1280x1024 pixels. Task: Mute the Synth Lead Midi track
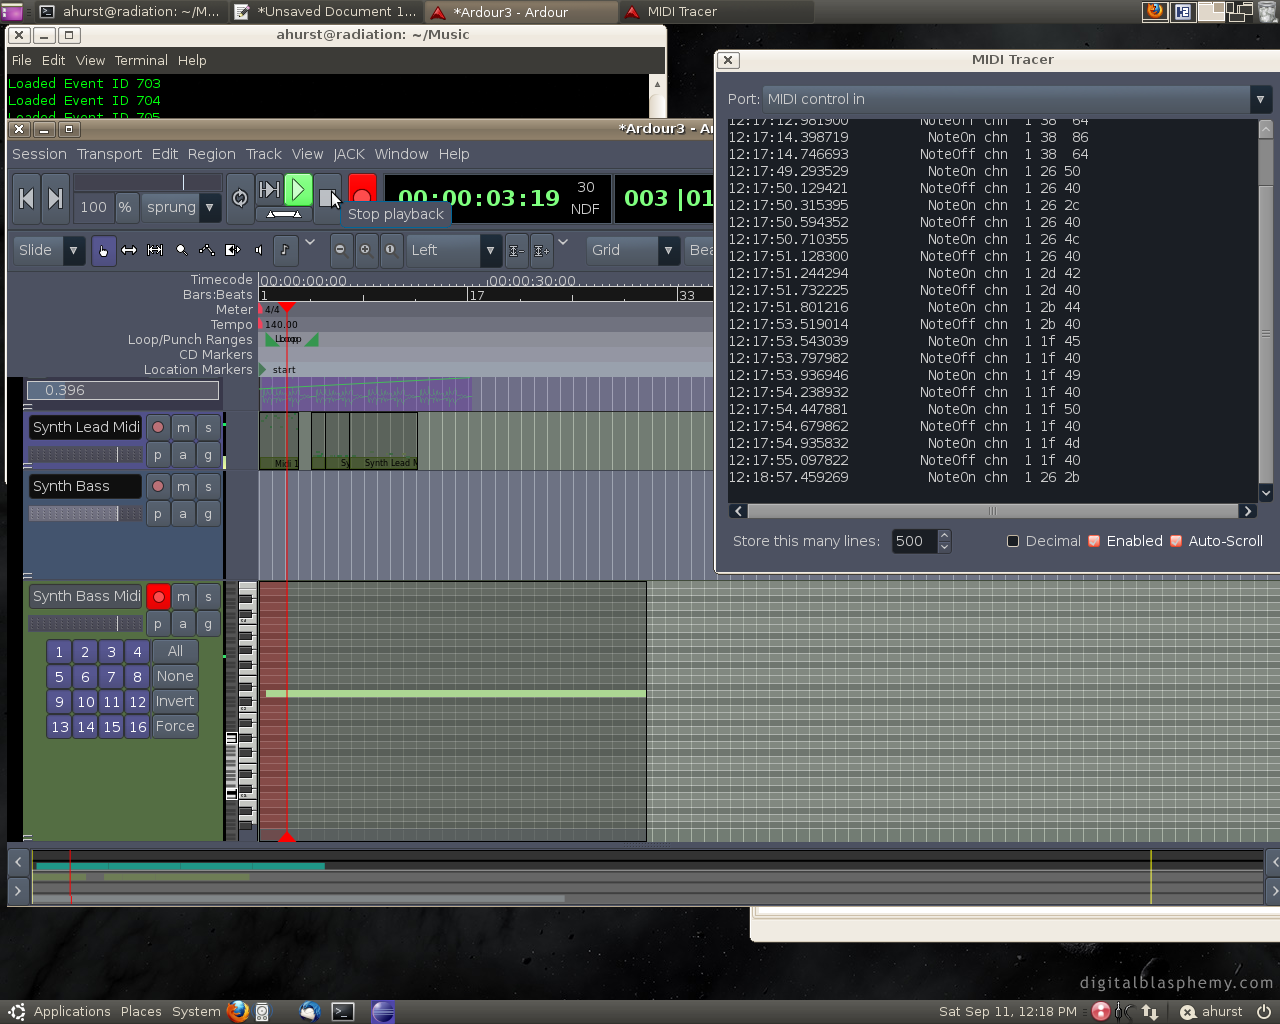pyautogui.click(x=183, y=427)
